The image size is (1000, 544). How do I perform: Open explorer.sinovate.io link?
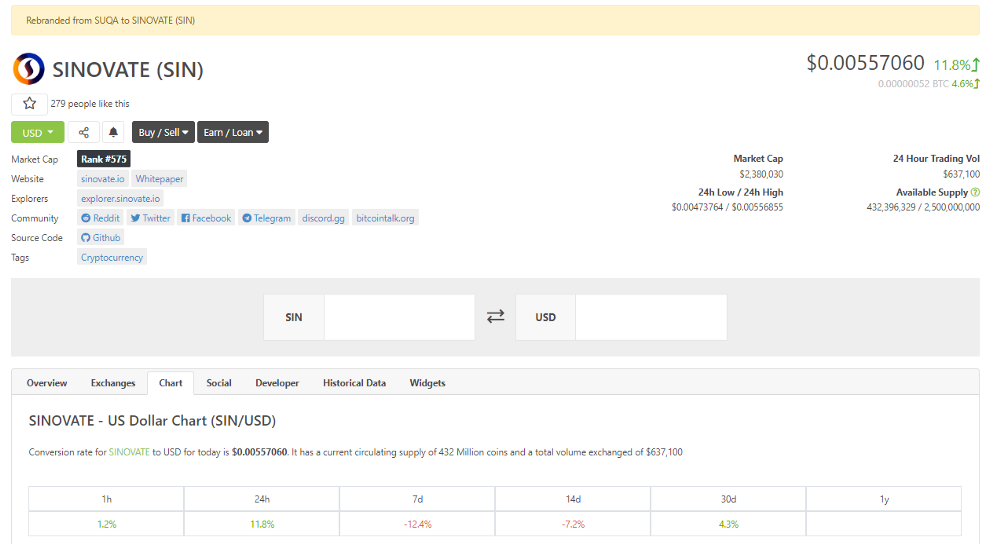tap(121, 198)
